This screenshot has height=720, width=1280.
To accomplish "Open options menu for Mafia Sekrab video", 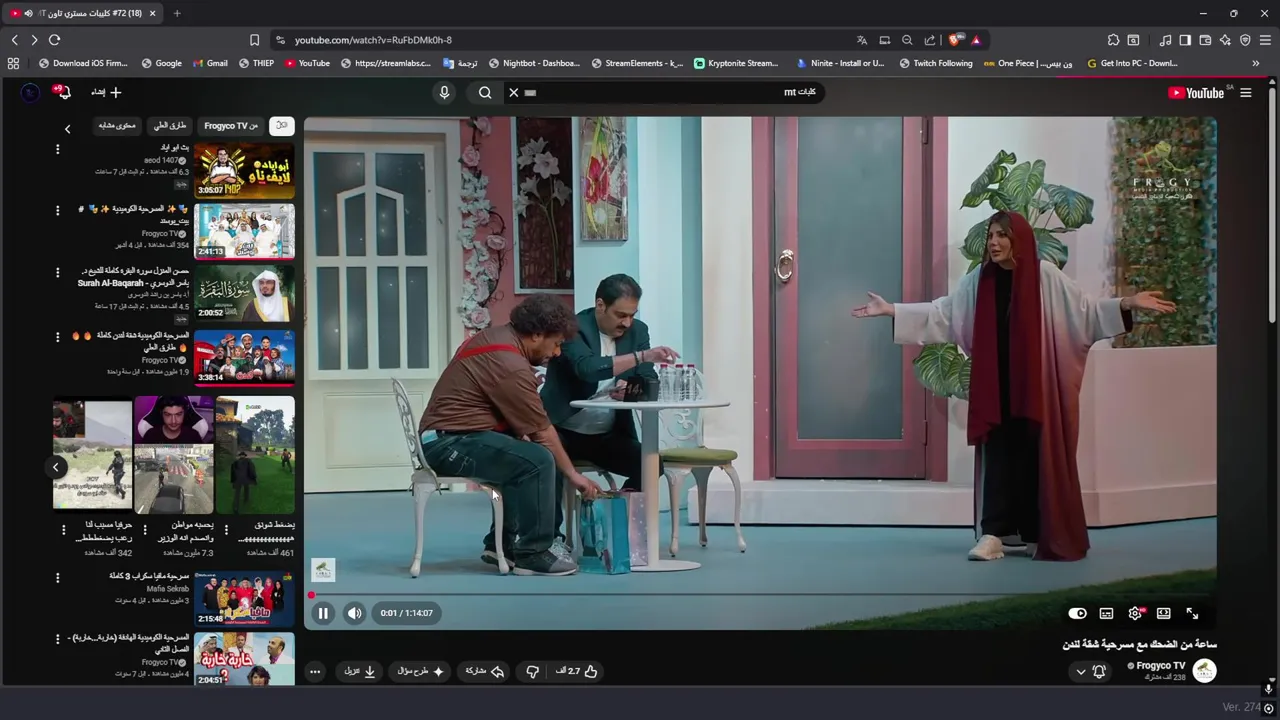I will pos(57,578).
